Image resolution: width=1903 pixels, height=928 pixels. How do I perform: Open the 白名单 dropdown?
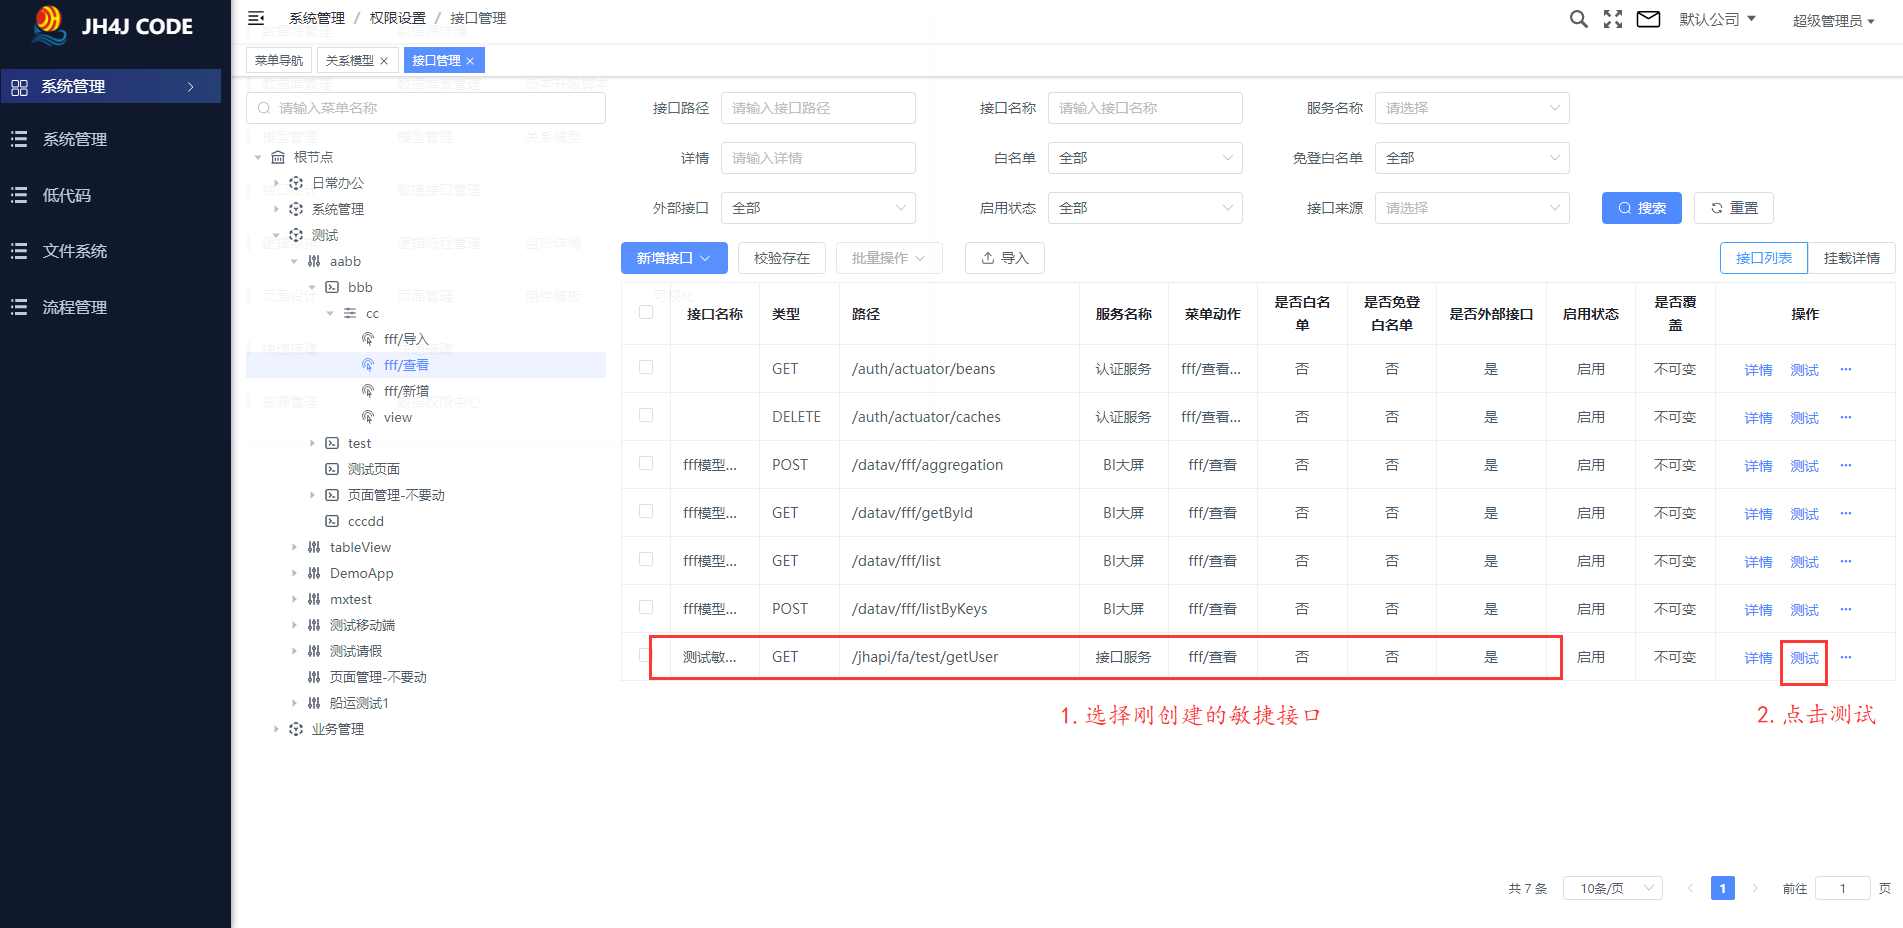[1145, 158]
